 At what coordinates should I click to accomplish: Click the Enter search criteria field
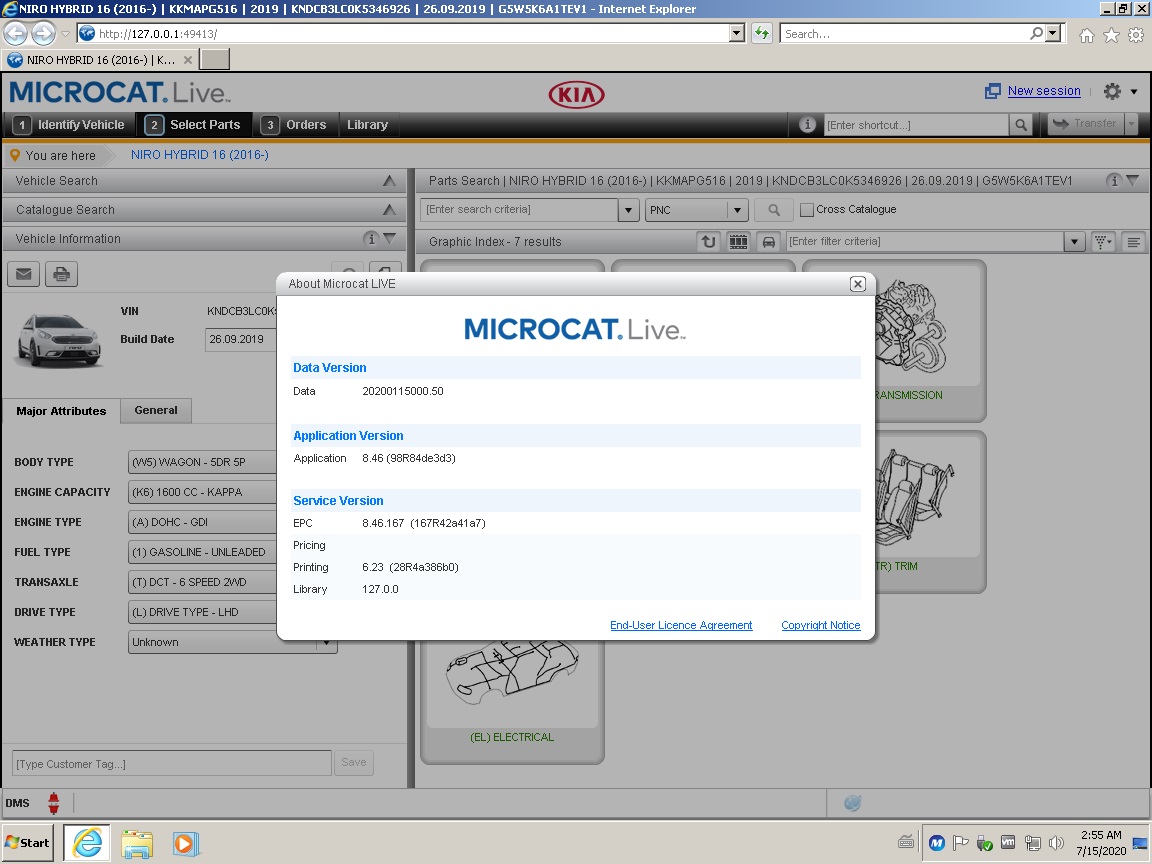(519, 210)
